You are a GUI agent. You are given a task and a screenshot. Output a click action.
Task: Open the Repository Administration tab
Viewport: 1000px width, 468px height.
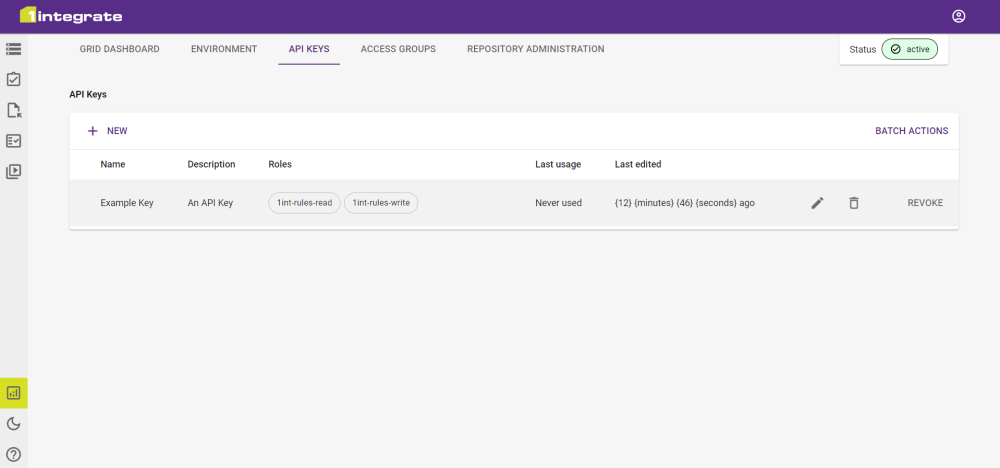coord(536,49)
